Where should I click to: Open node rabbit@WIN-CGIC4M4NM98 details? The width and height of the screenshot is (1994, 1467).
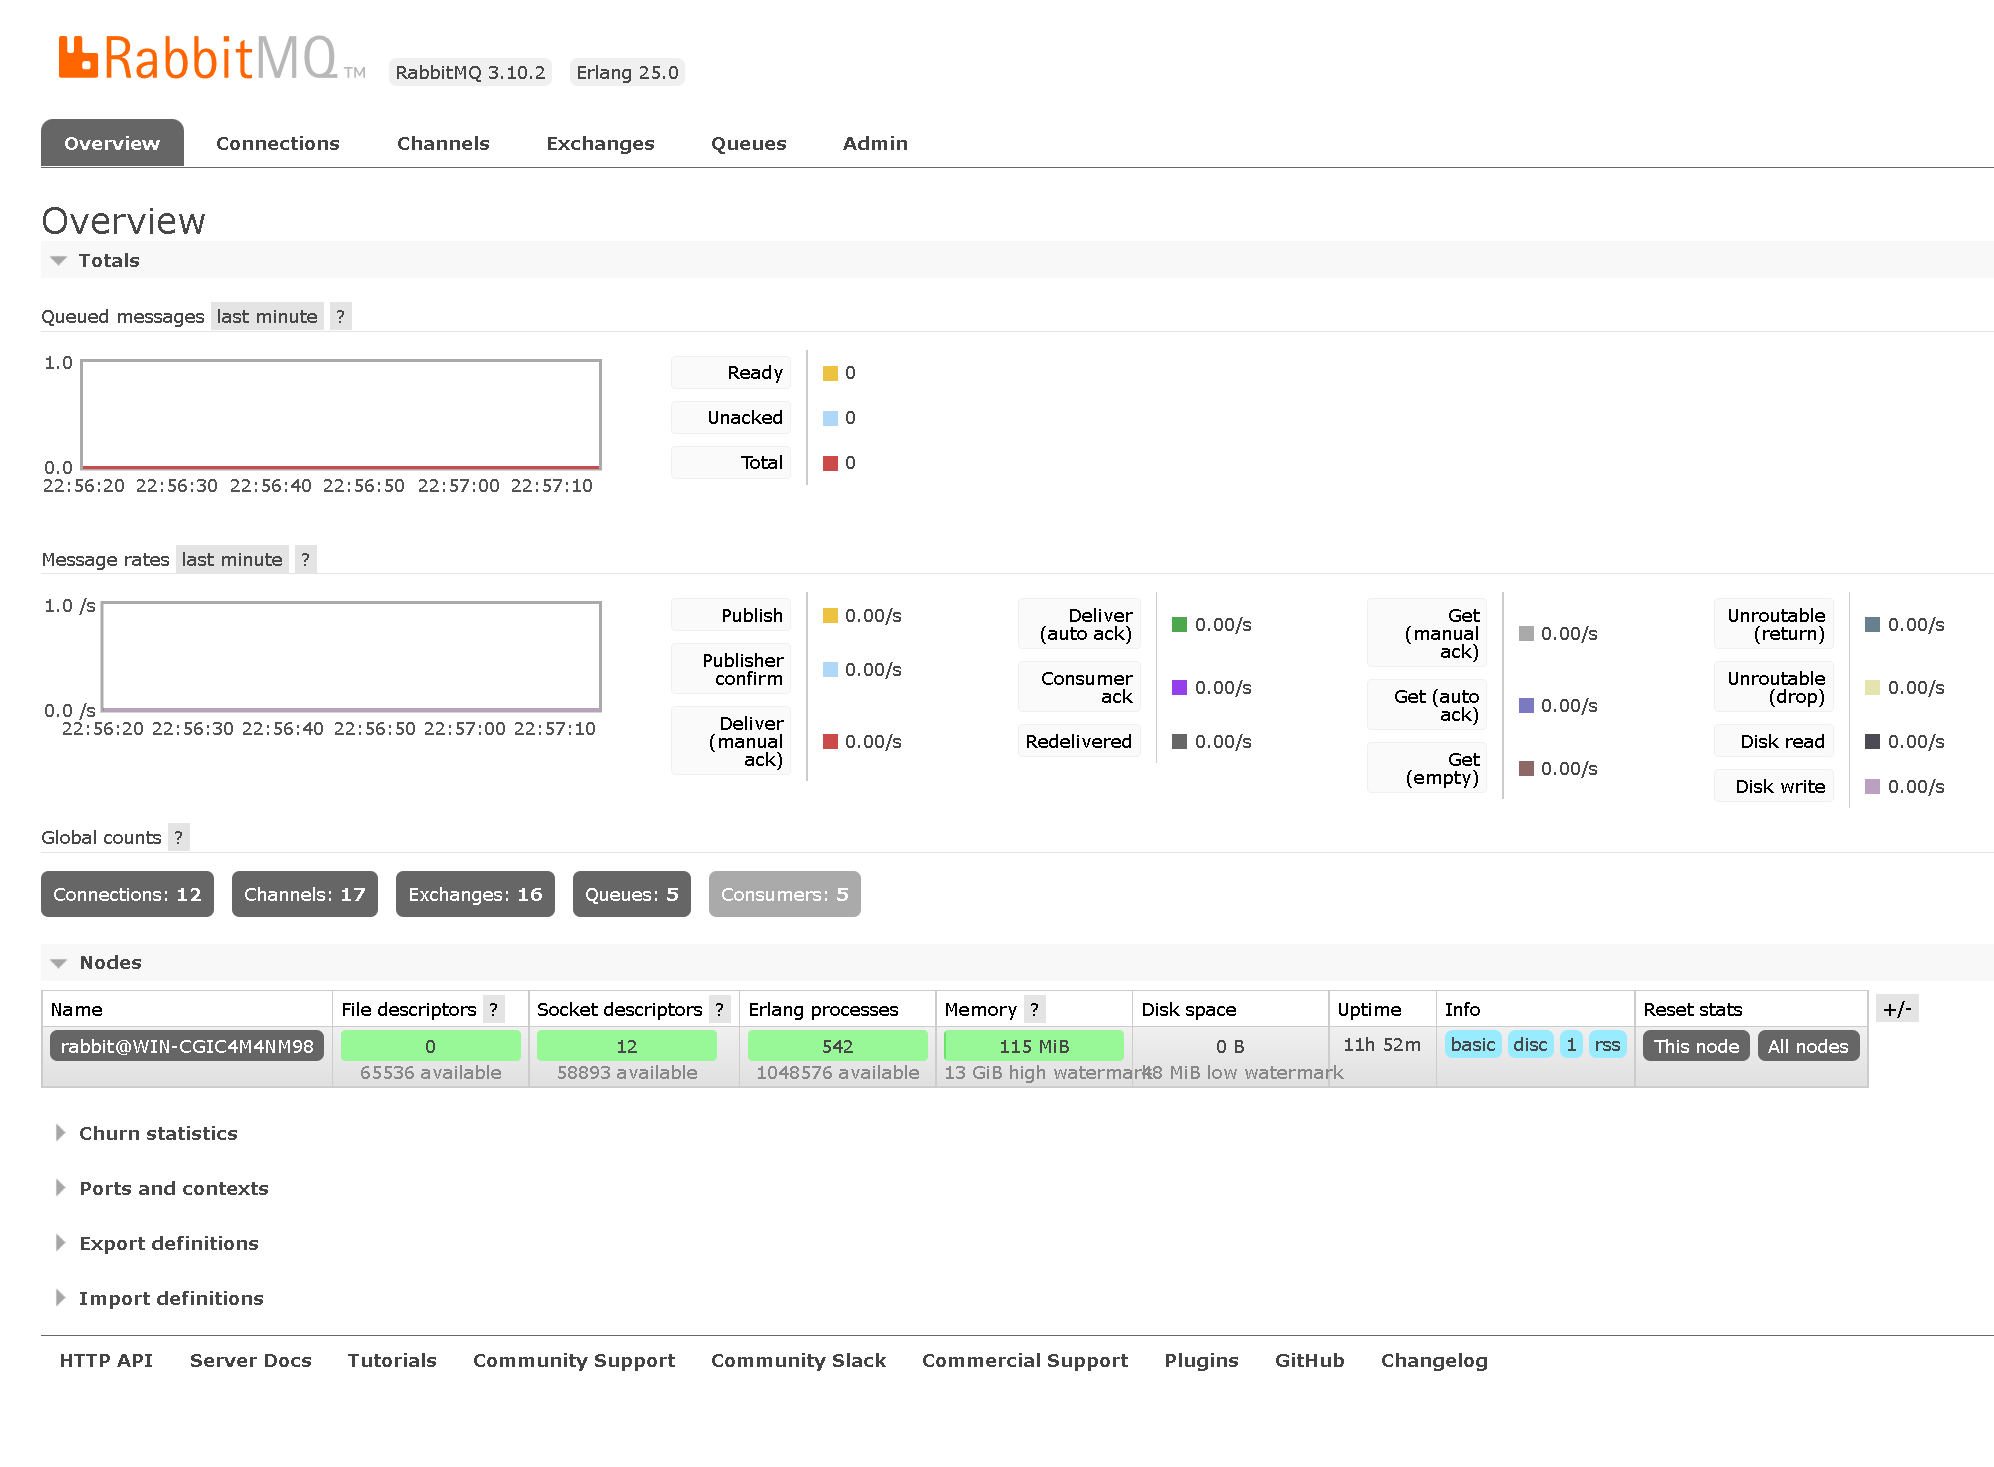click(x=187, y=1047)
